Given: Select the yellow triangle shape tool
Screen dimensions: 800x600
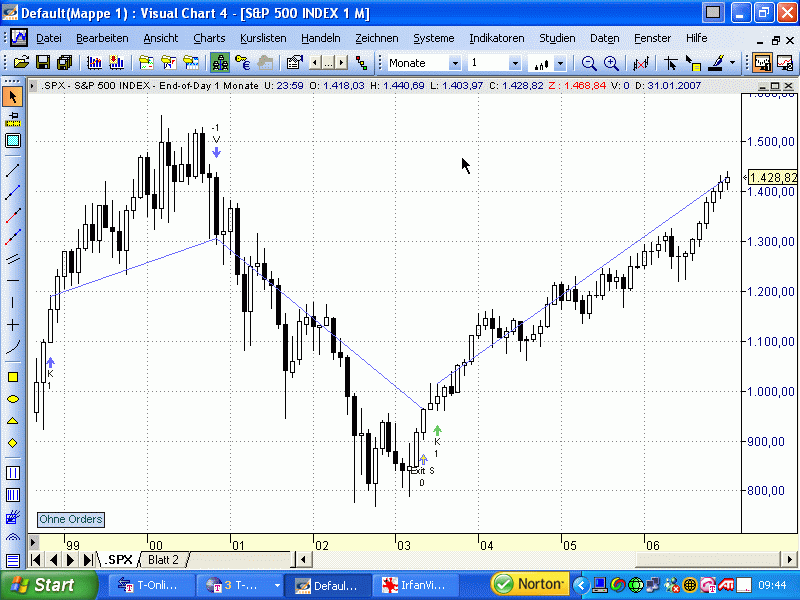Looking at the screenshot, I should [x=13, y=421].
